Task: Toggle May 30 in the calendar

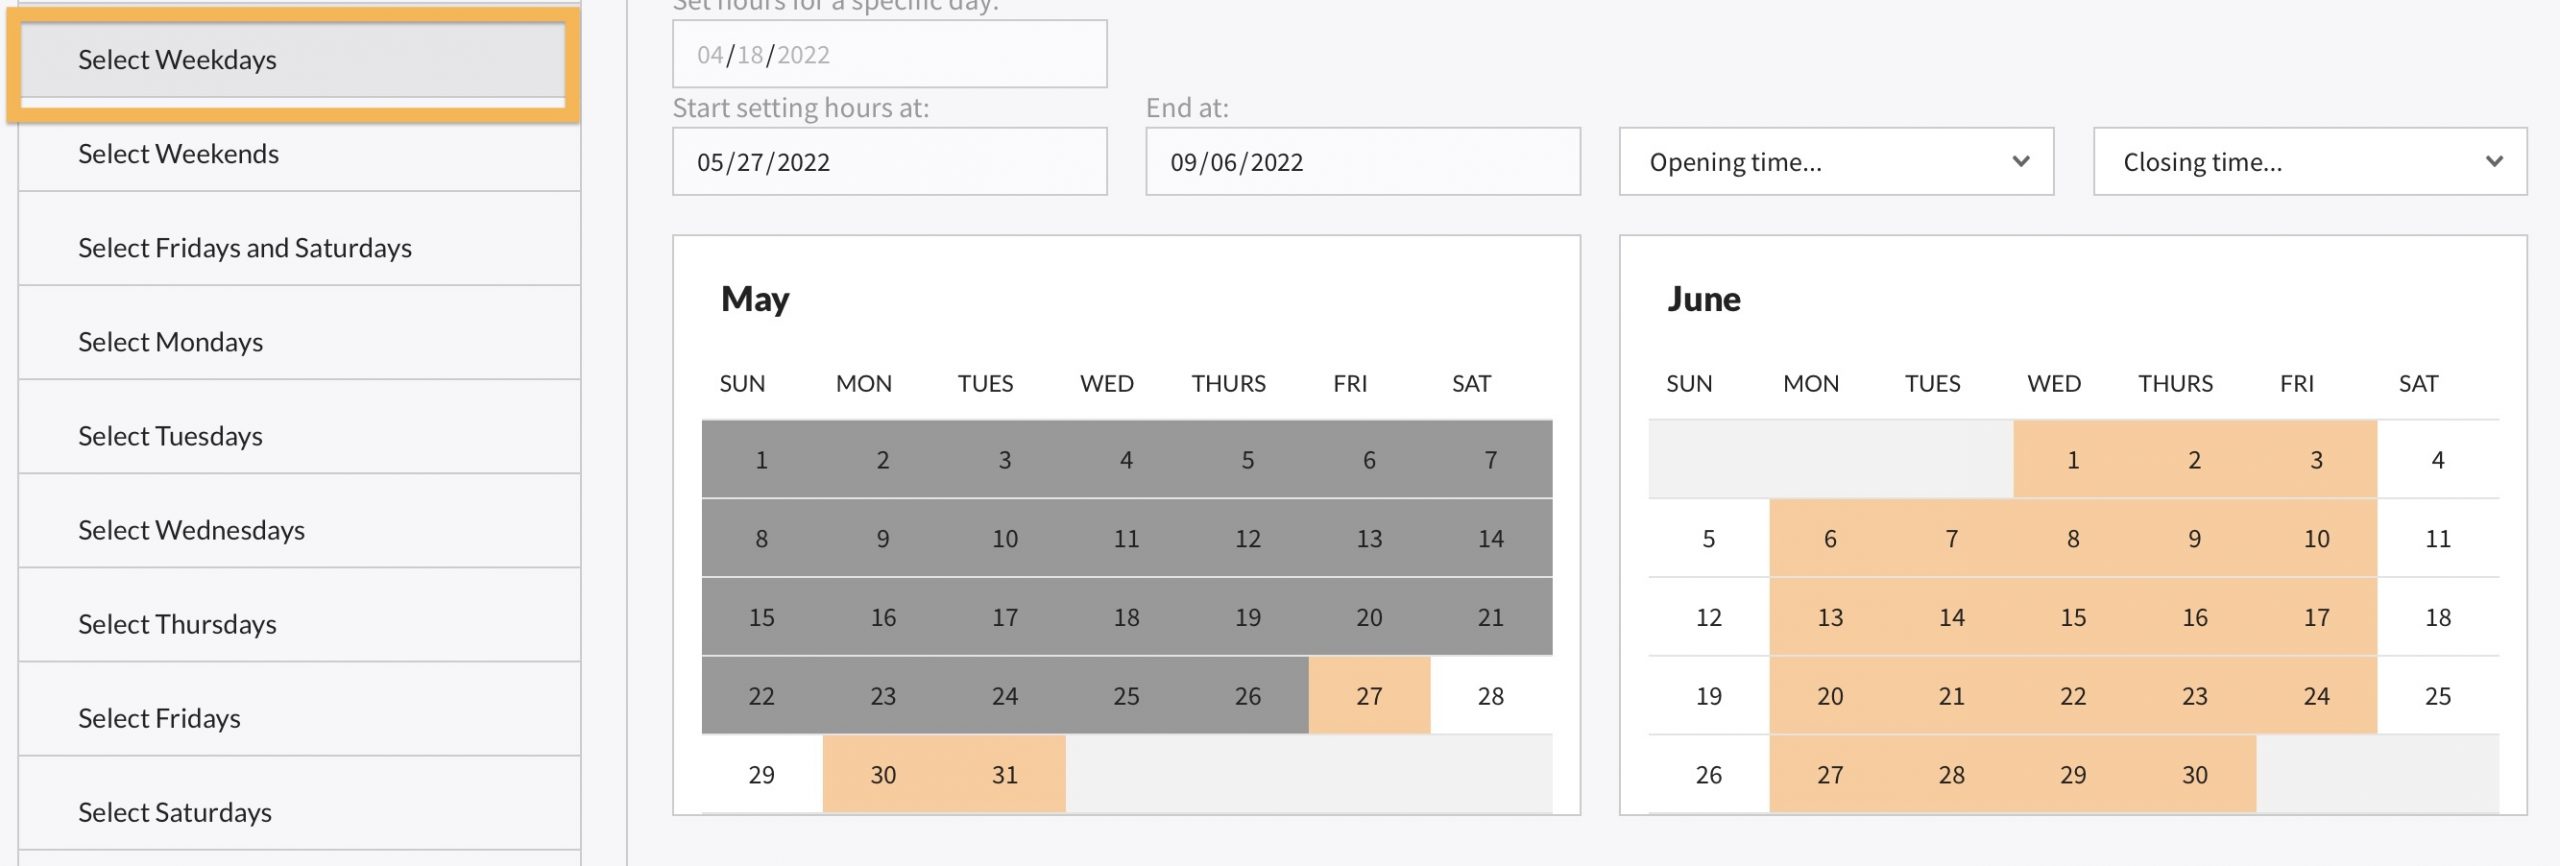Action: click(x=883, y=775)
